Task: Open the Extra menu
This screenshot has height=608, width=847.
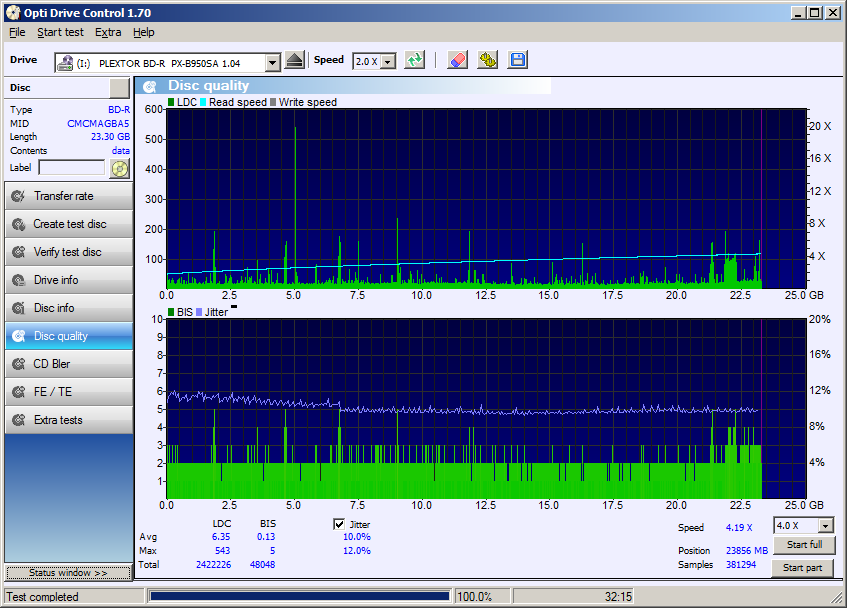Action: pos(108,32)
